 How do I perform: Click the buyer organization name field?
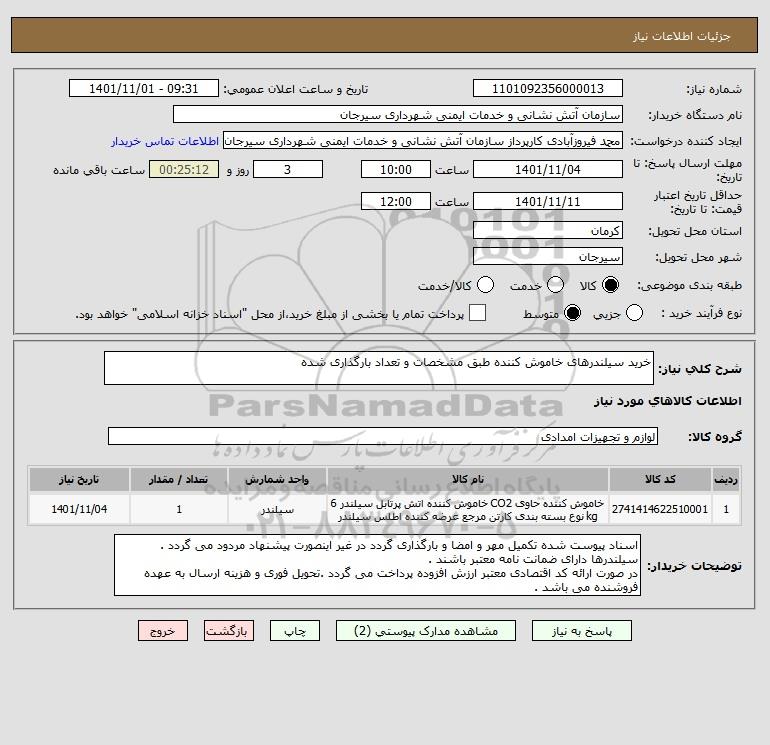click(398, 114)
